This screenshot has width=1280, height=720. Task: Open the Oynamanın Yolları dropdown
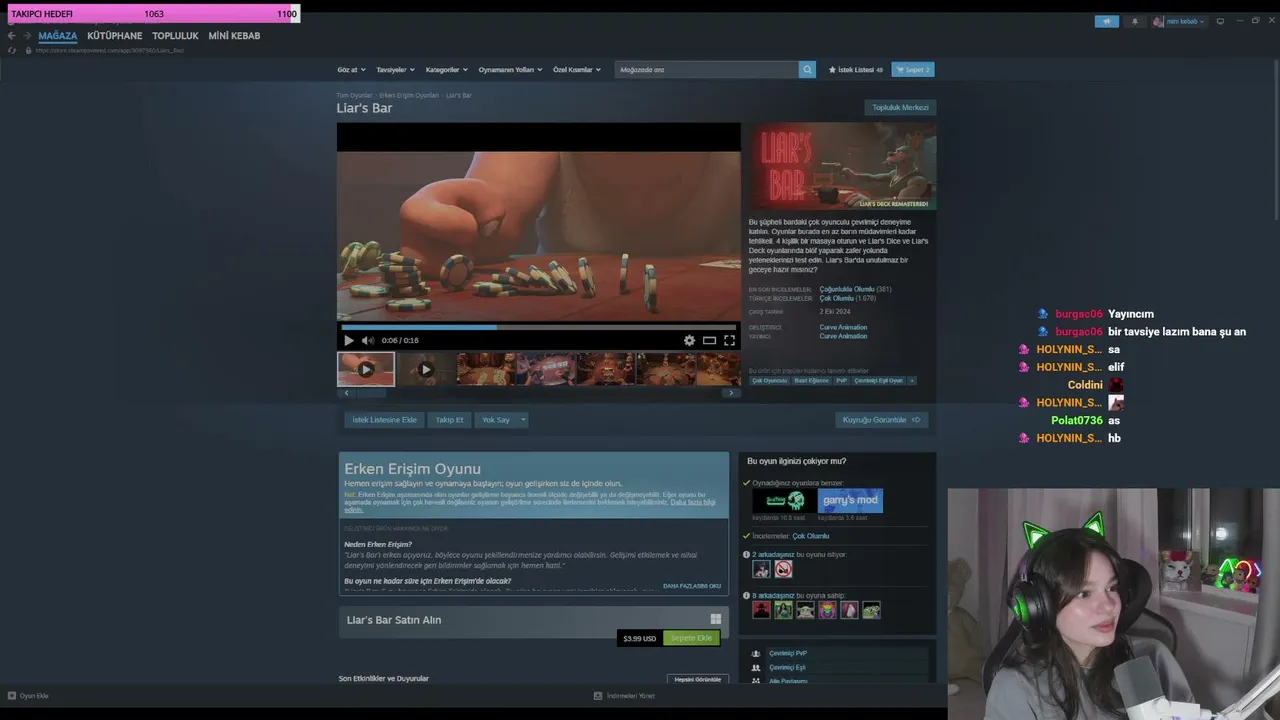[x=510, y=70]
